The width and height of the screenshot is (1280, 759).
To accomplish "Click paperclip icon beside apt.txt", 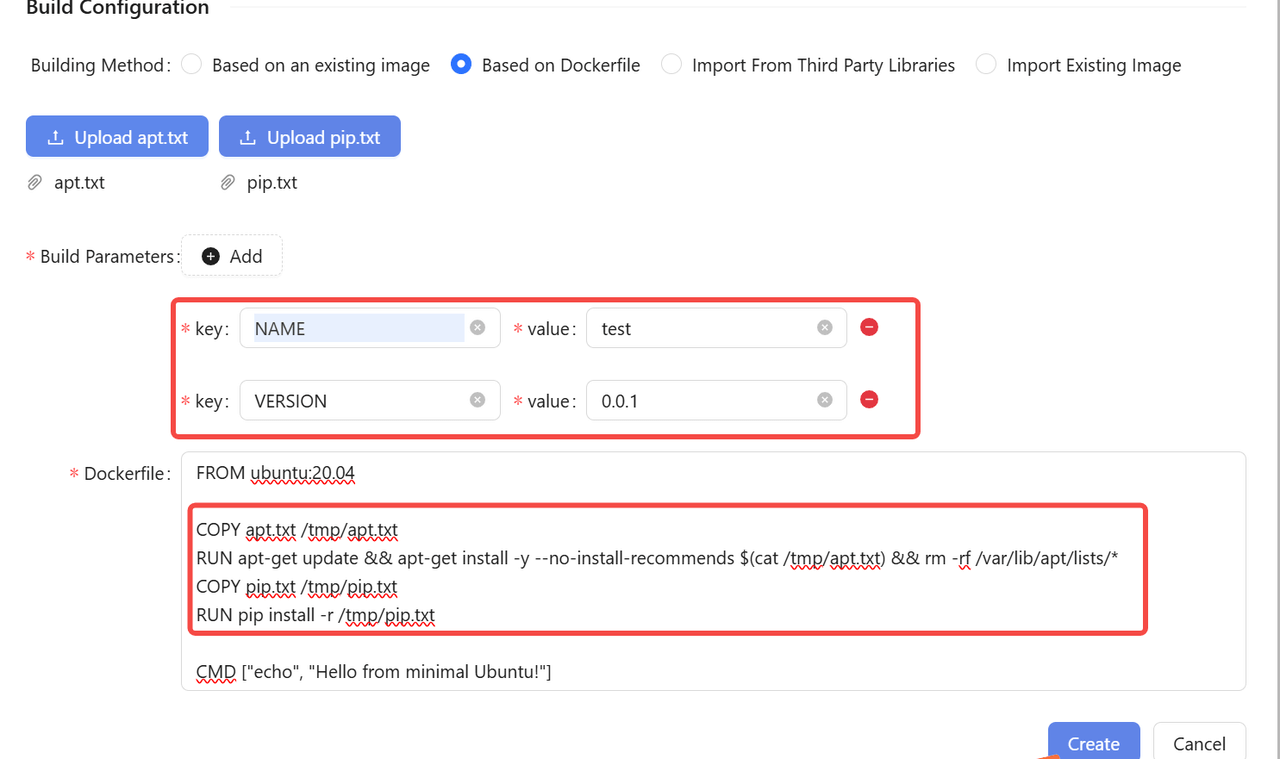I will pyautogui.click(x=35, y=183).
